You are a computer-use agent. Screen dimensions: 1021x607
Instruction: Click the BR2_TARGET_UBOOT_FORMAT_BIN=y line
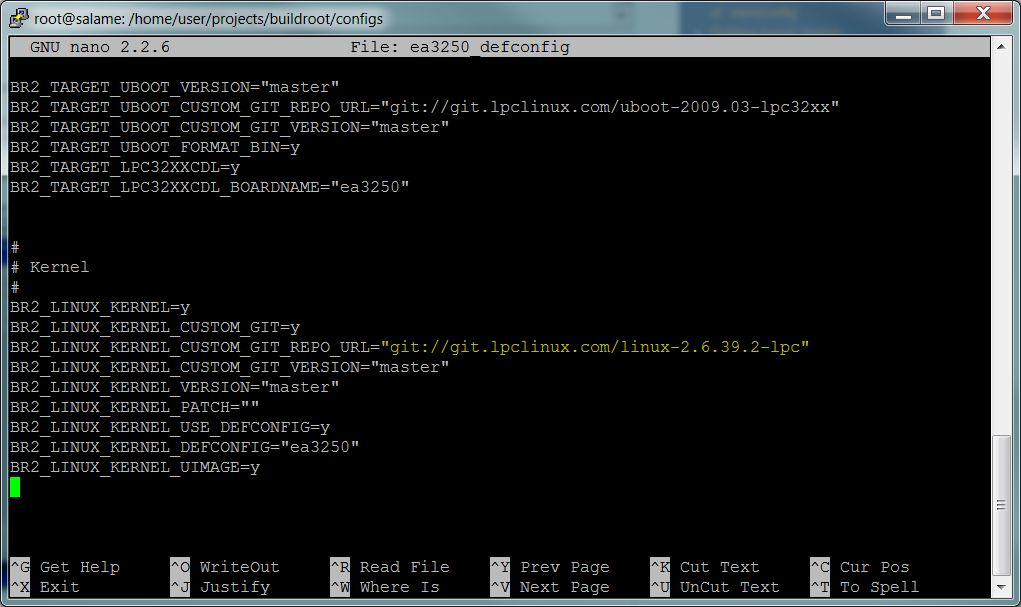(x=155, y=147)
